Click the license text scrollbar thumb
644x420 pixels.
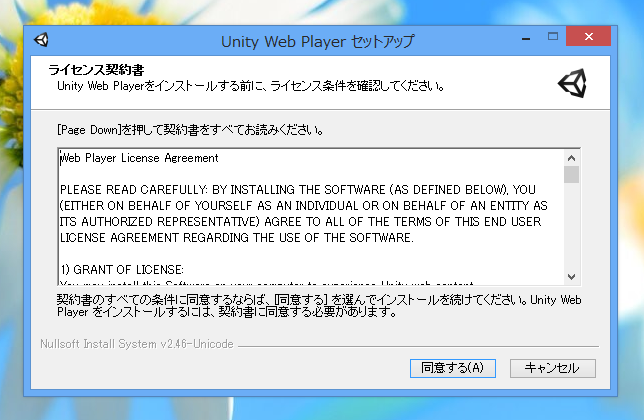(571, 174)
